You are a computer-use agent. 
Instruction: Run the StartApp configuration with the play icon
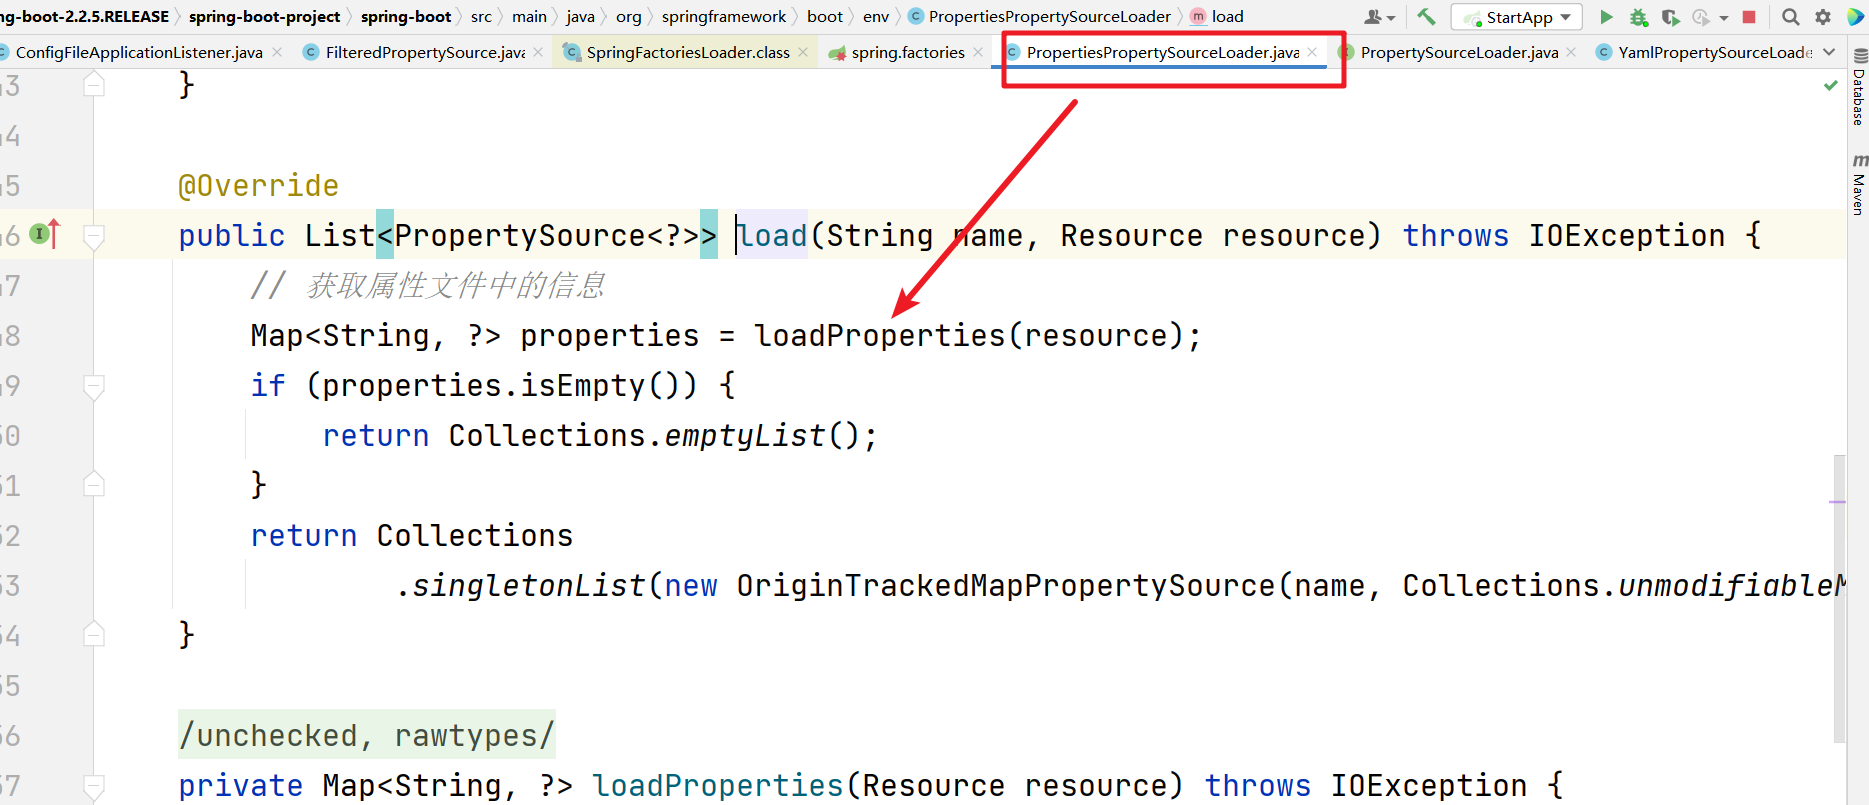point(1606,17)
